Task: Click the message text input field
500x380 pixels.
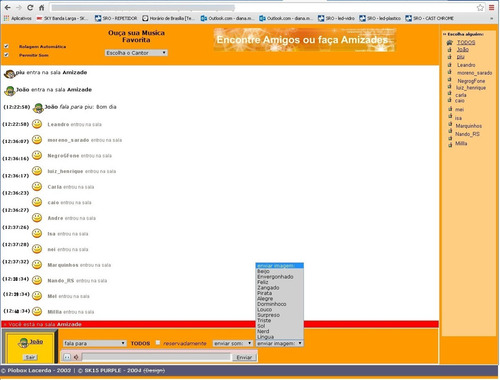Action: 156,357
